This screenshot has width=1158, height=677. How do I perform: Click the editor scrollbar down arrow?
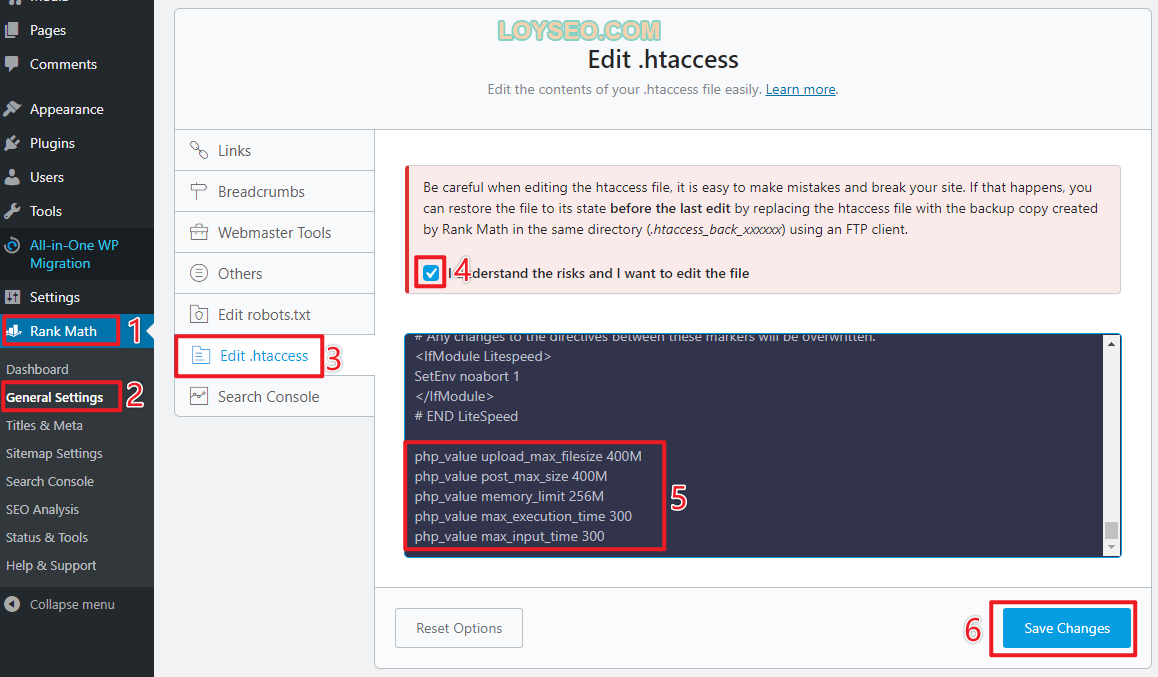[x=1111, y=547]
